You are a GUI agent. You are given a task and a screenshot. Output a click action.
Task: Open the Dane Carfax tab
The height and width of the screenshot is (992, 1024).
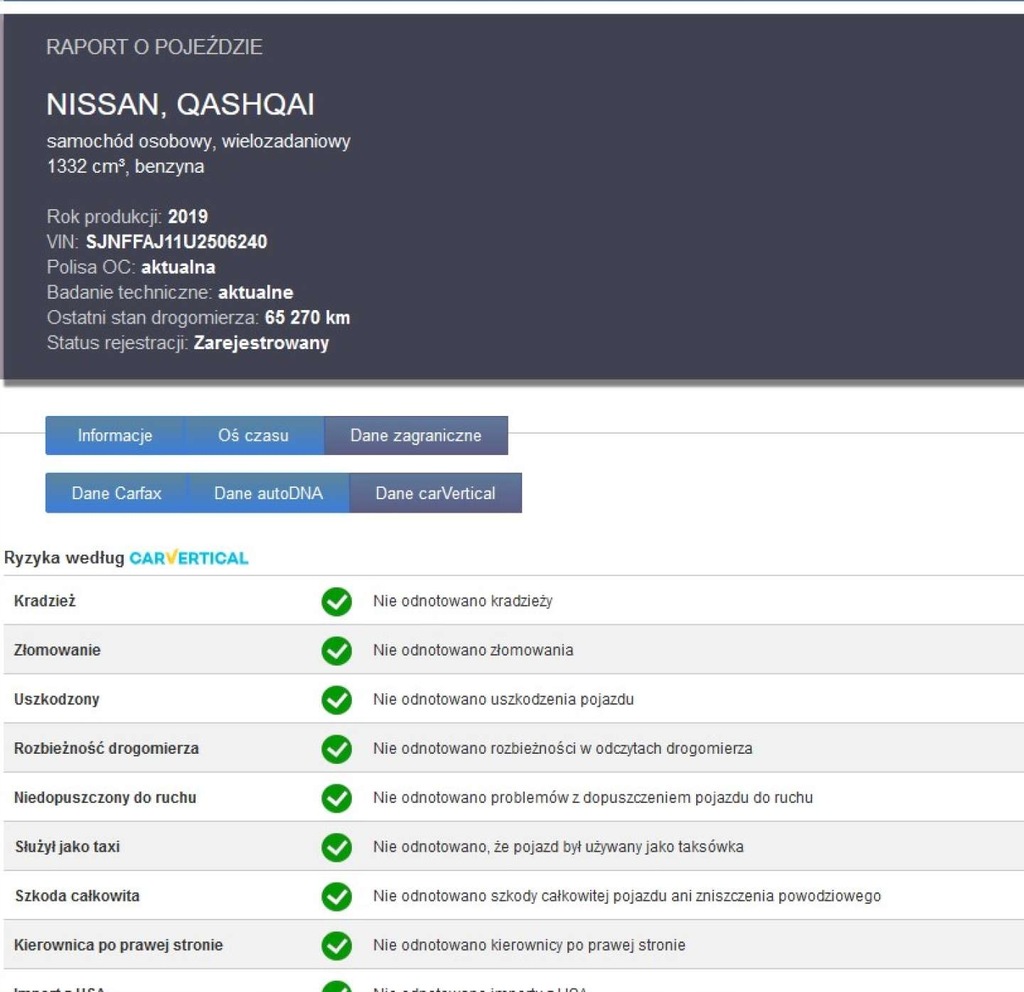116,493
